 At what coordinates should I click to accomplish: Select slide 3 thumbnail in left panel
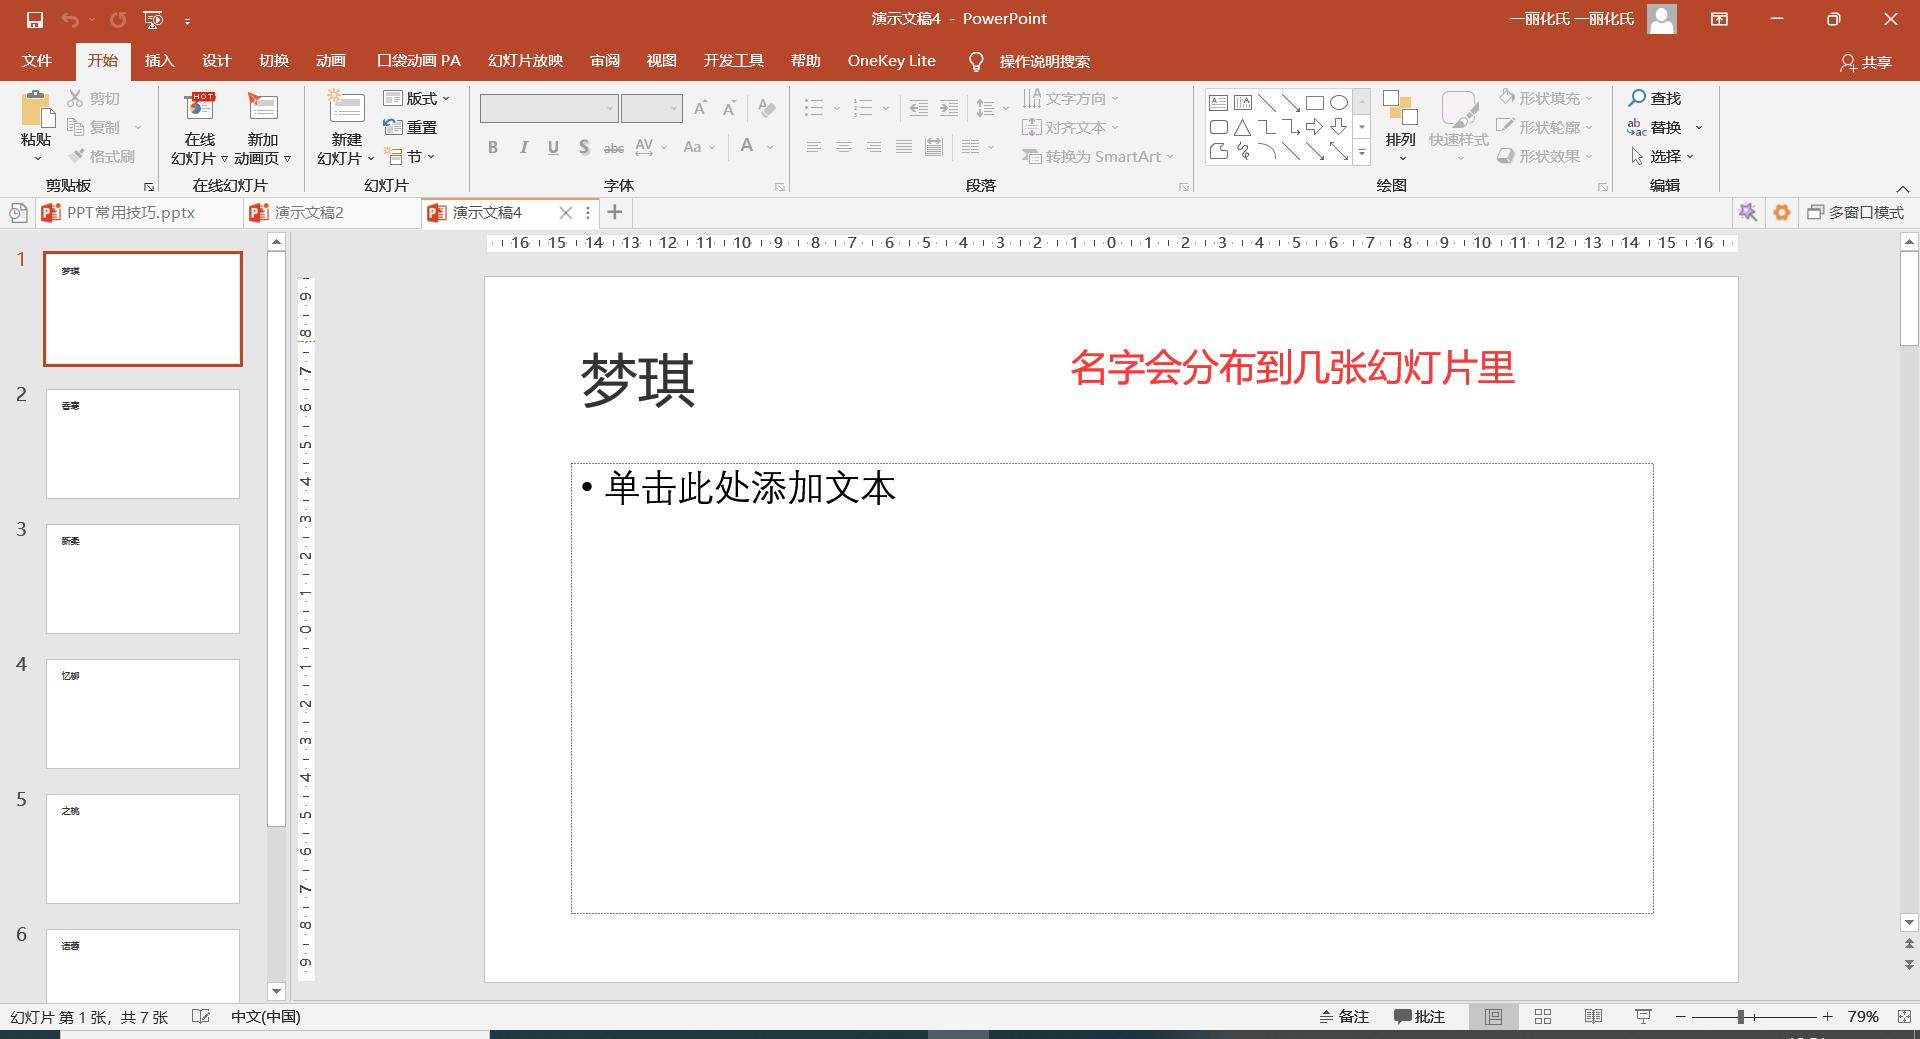click(142, 578)
